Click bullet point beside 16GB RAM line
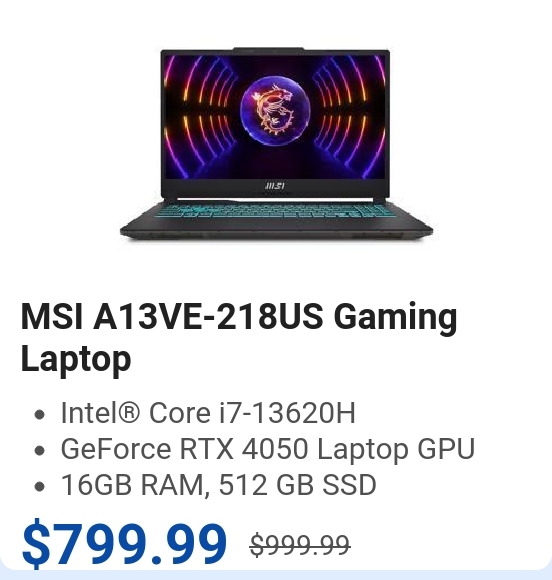The image size is (552, 580). [x=39, y=486]
